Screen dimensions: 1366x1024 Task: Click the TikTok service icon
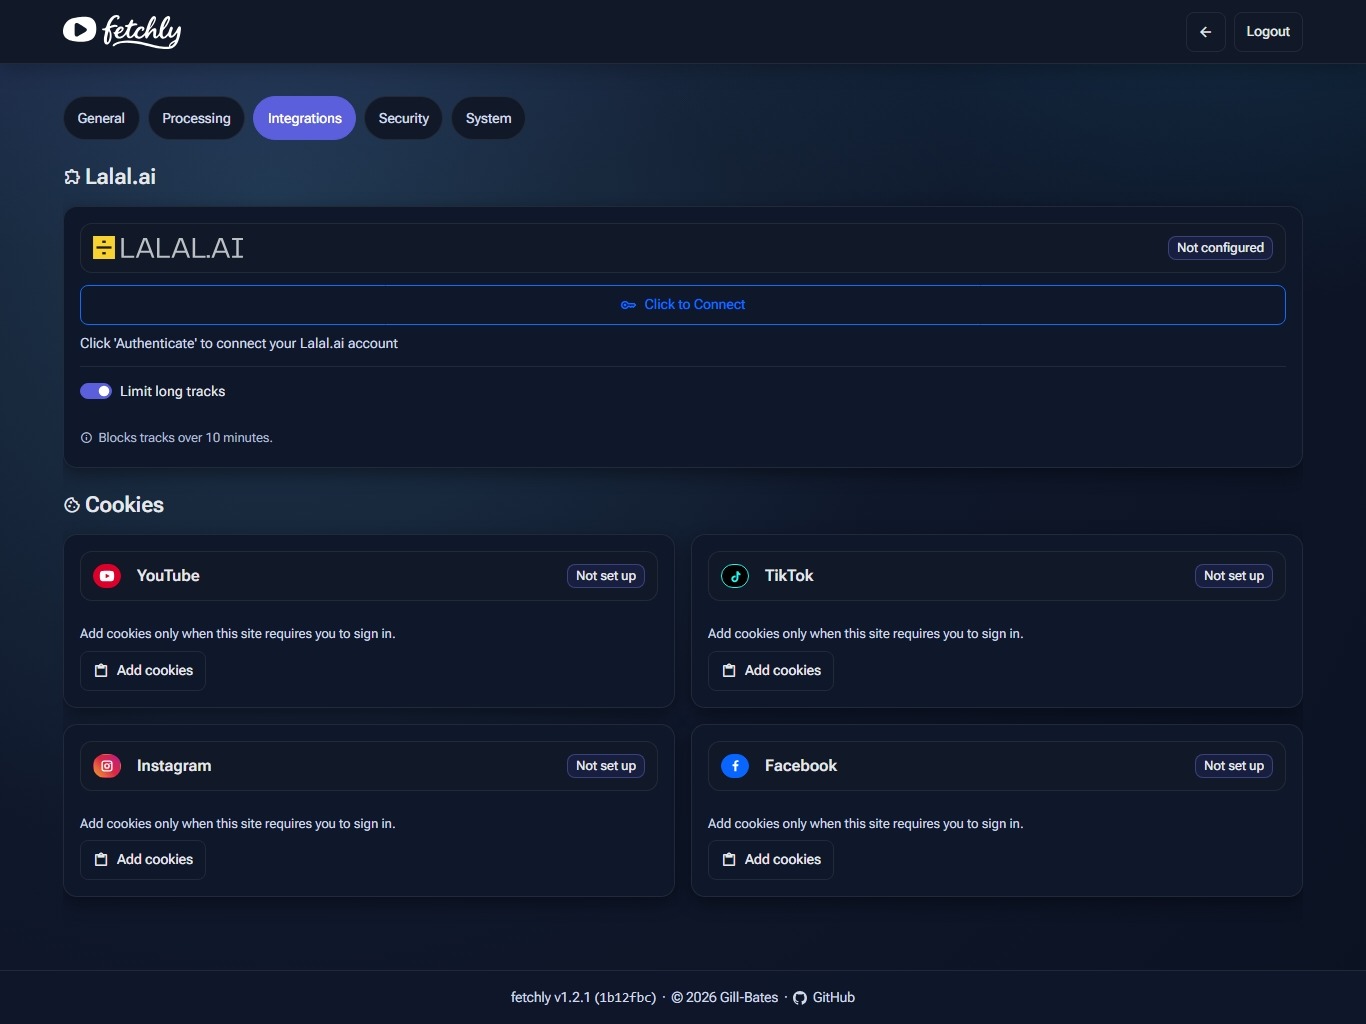[735, 576]
